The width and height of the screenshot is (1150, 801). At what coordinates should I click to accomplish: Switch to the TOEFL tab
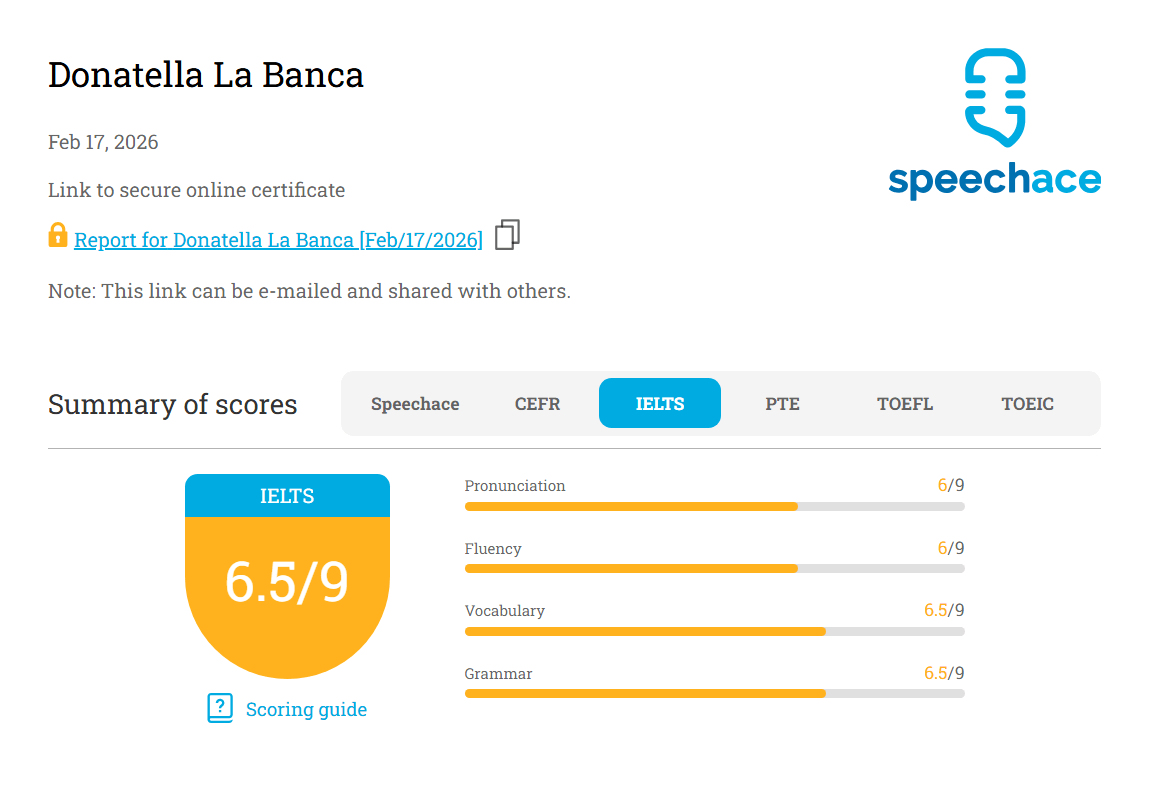click(x=905, y=404)
